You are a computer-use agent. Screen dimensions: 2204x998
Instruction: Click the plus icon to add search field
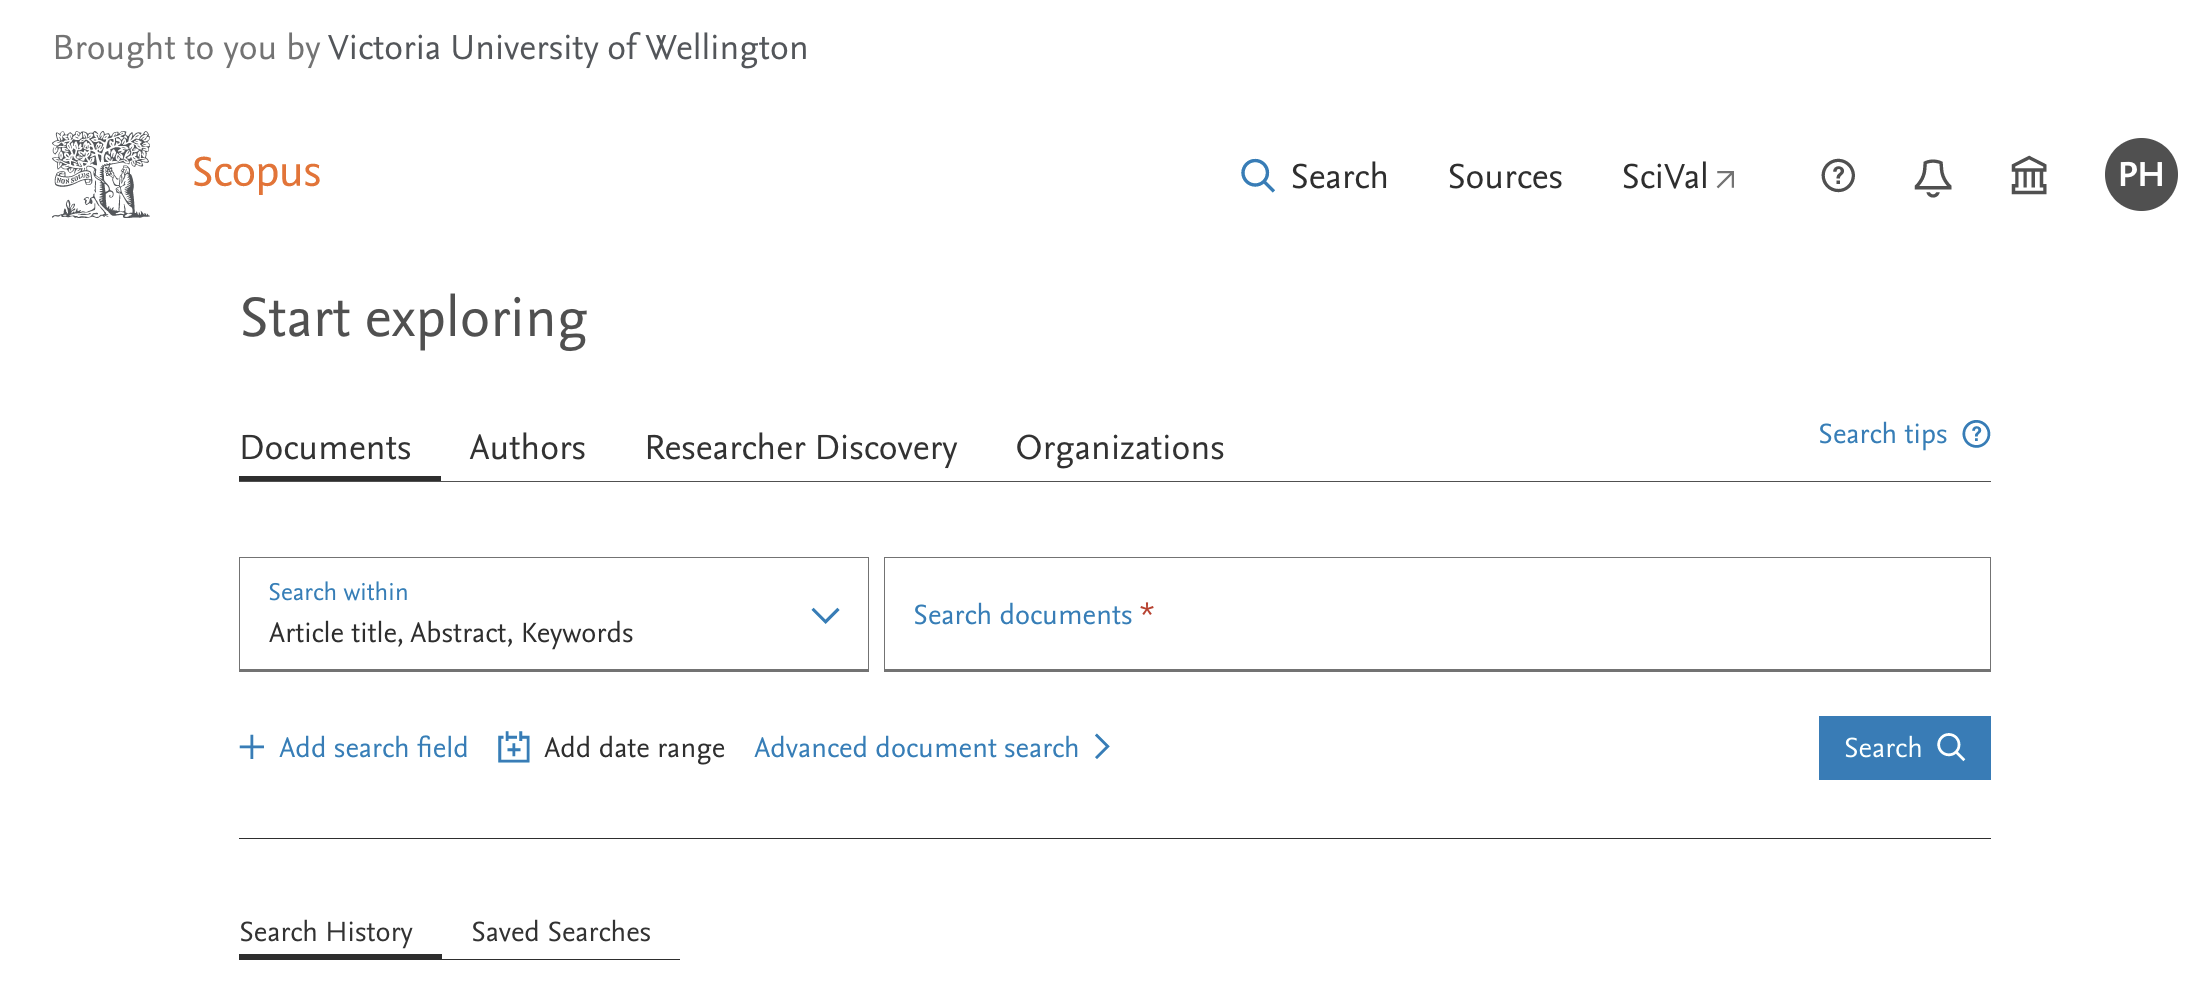[x=252, y=747]
